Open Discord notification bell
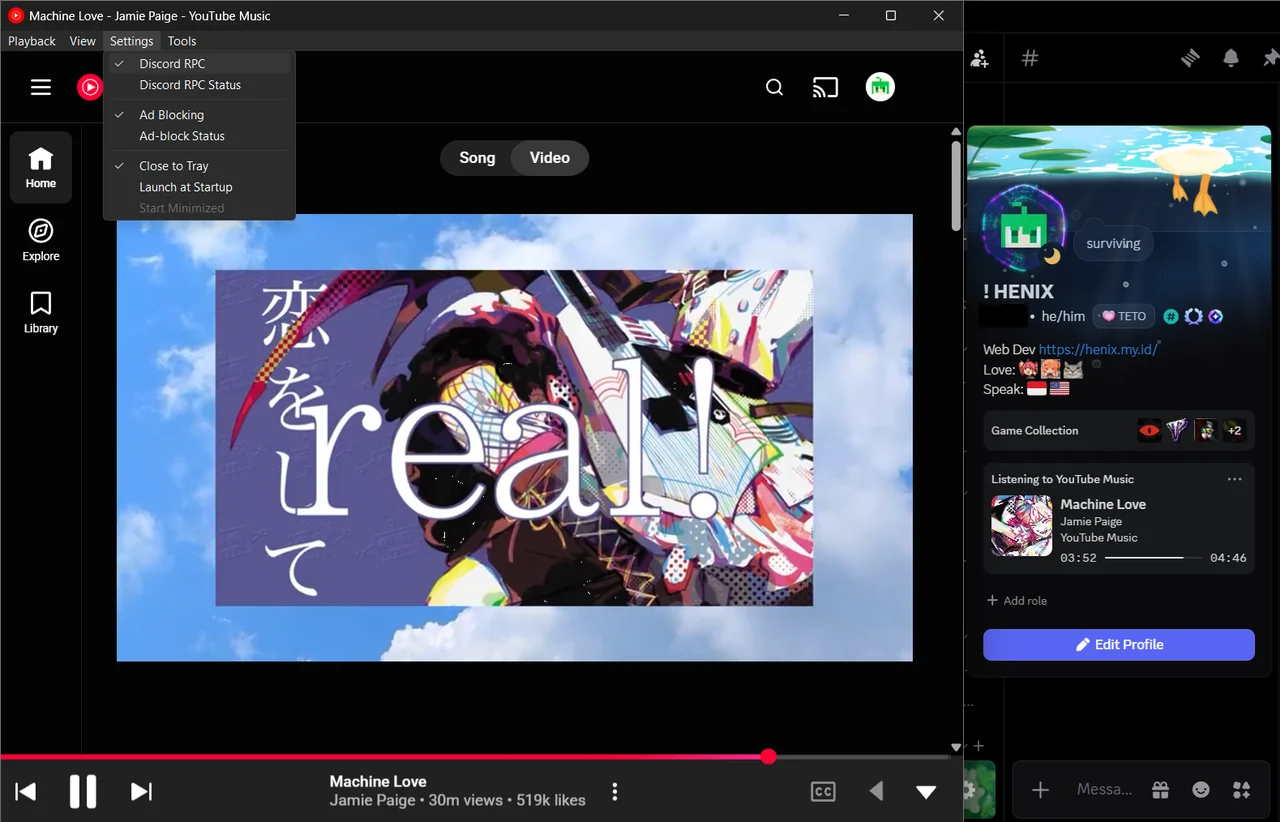The image size is (1280, 822). pyautogui.click(x=1231, y=58)
